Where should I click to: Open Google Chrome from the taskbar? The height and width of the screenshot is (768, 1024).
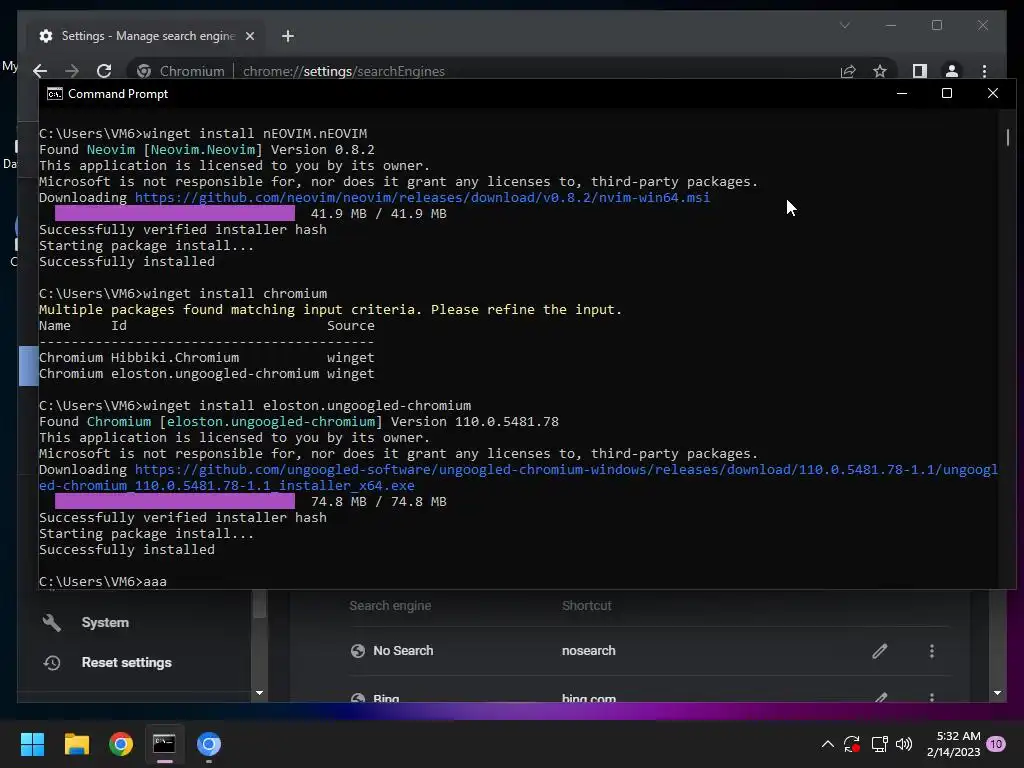121,744
